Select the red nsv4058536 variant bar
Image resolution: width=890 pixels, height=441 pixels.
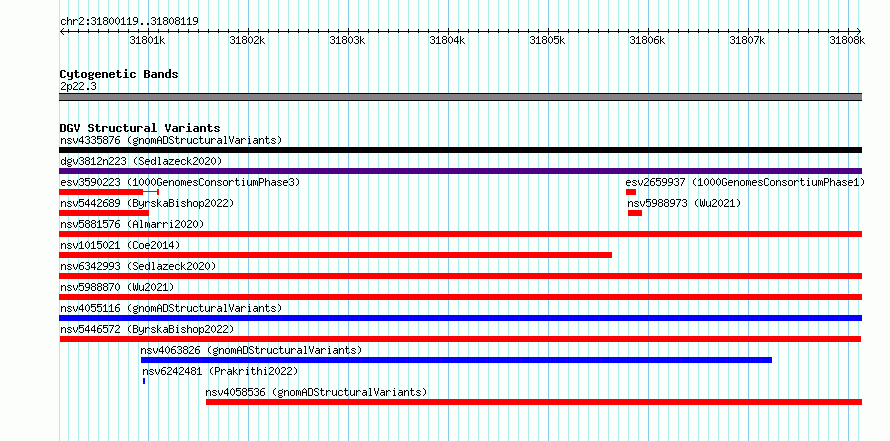(x=534, y=402)
